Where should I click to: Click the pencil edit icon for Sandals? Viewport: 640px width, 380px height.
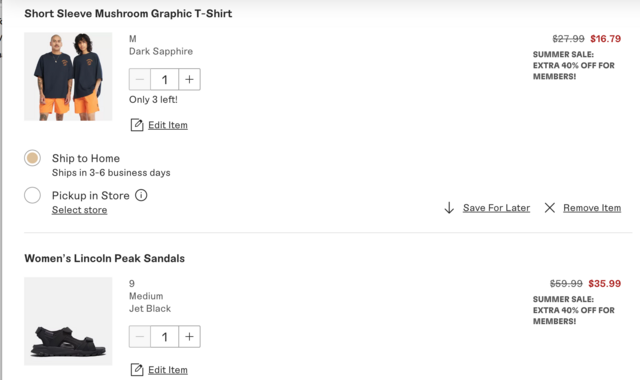tap(137, 370)
